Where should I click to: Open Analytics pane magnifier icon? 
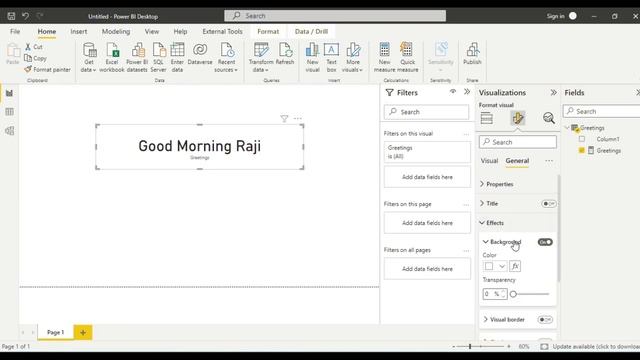pyautogui.click(x=549, y=118)
